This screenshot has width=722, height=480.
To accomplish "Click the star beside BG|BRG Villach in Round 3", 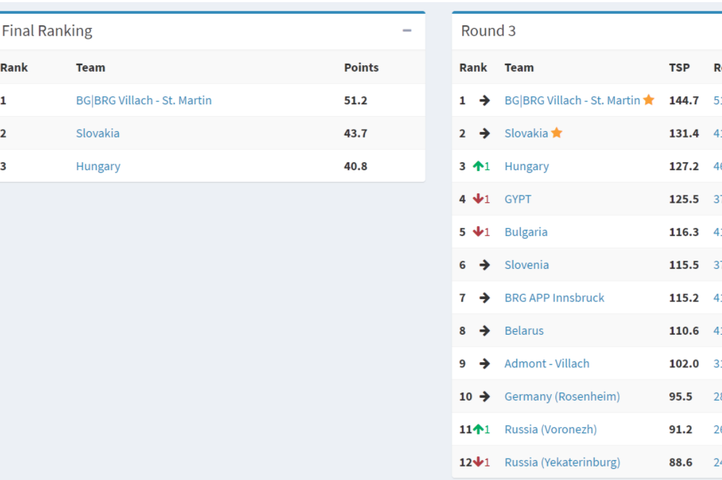I will click(x=649, y=100).
